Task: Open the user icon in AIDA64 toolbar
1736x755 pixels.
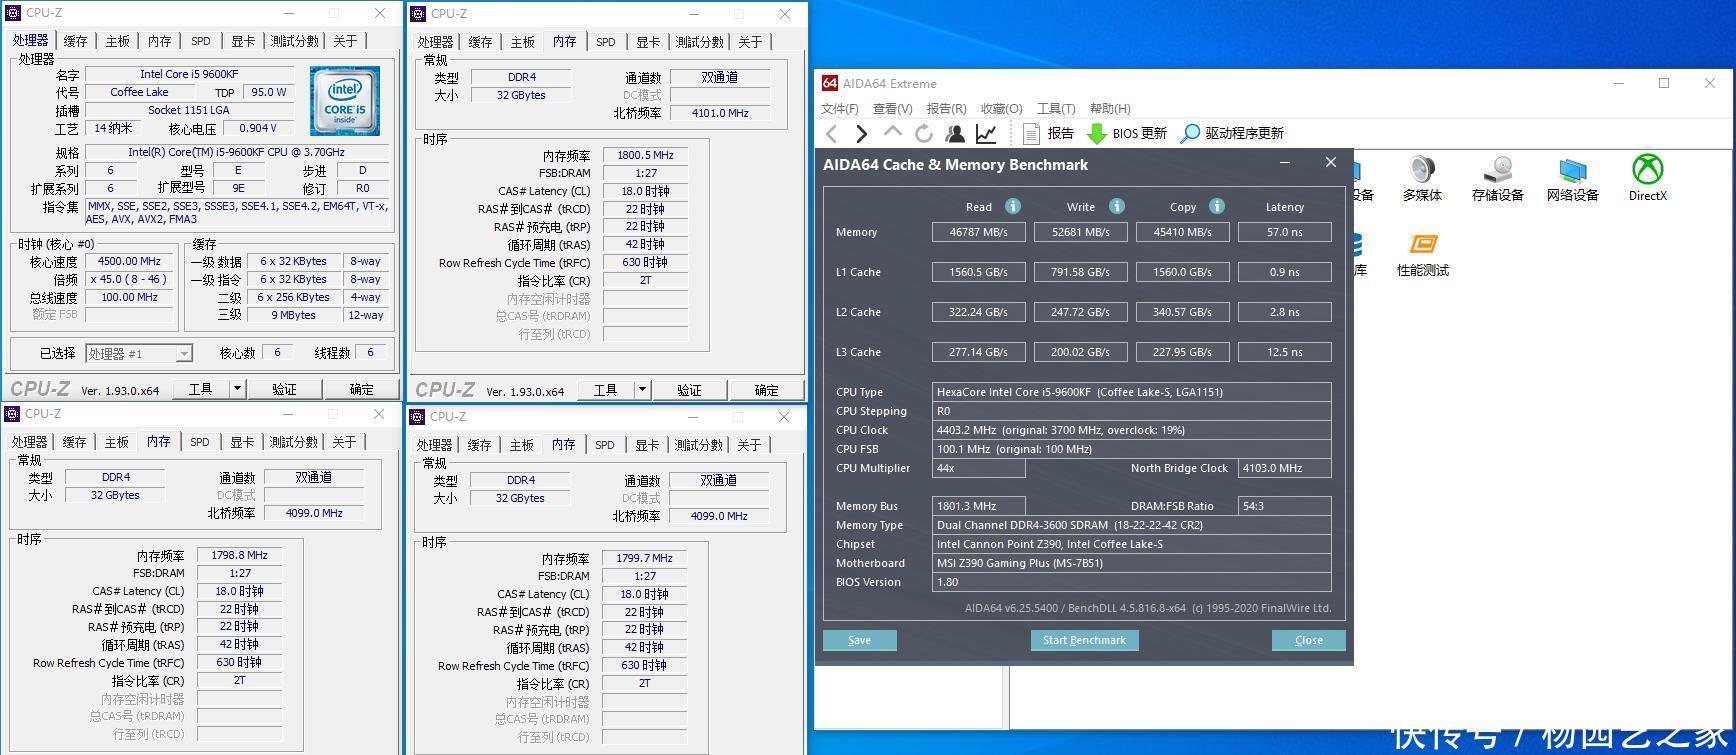Action: point(955,133)
